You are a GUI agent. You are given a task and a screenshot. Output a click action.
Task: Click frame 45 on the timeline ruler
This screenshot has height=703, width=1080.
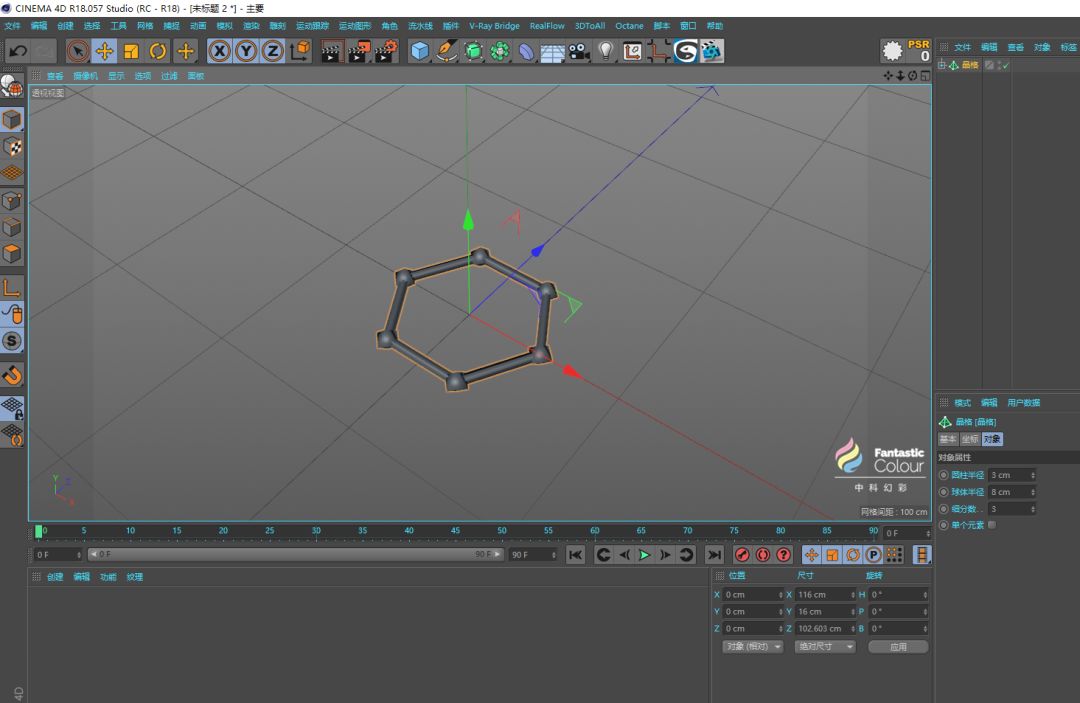[x=455, y=531]
